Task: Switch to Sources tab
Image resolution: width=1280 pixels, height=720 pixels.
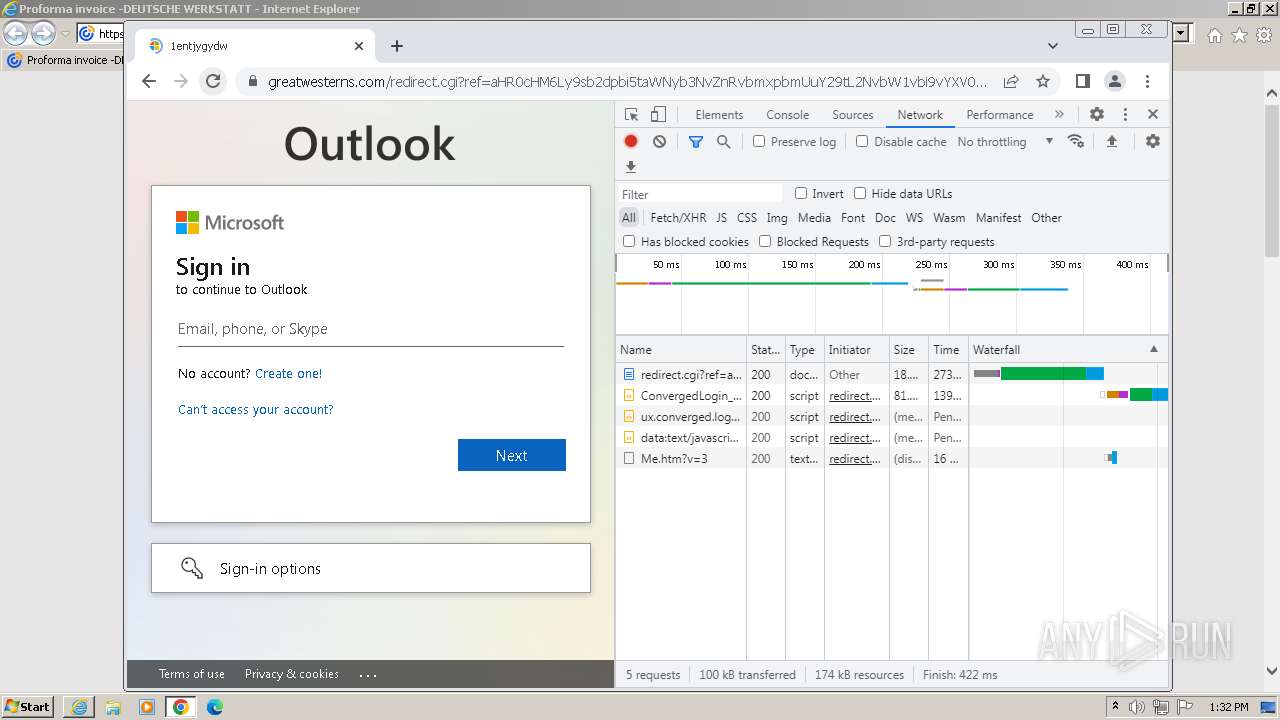Action: point(853,114)
